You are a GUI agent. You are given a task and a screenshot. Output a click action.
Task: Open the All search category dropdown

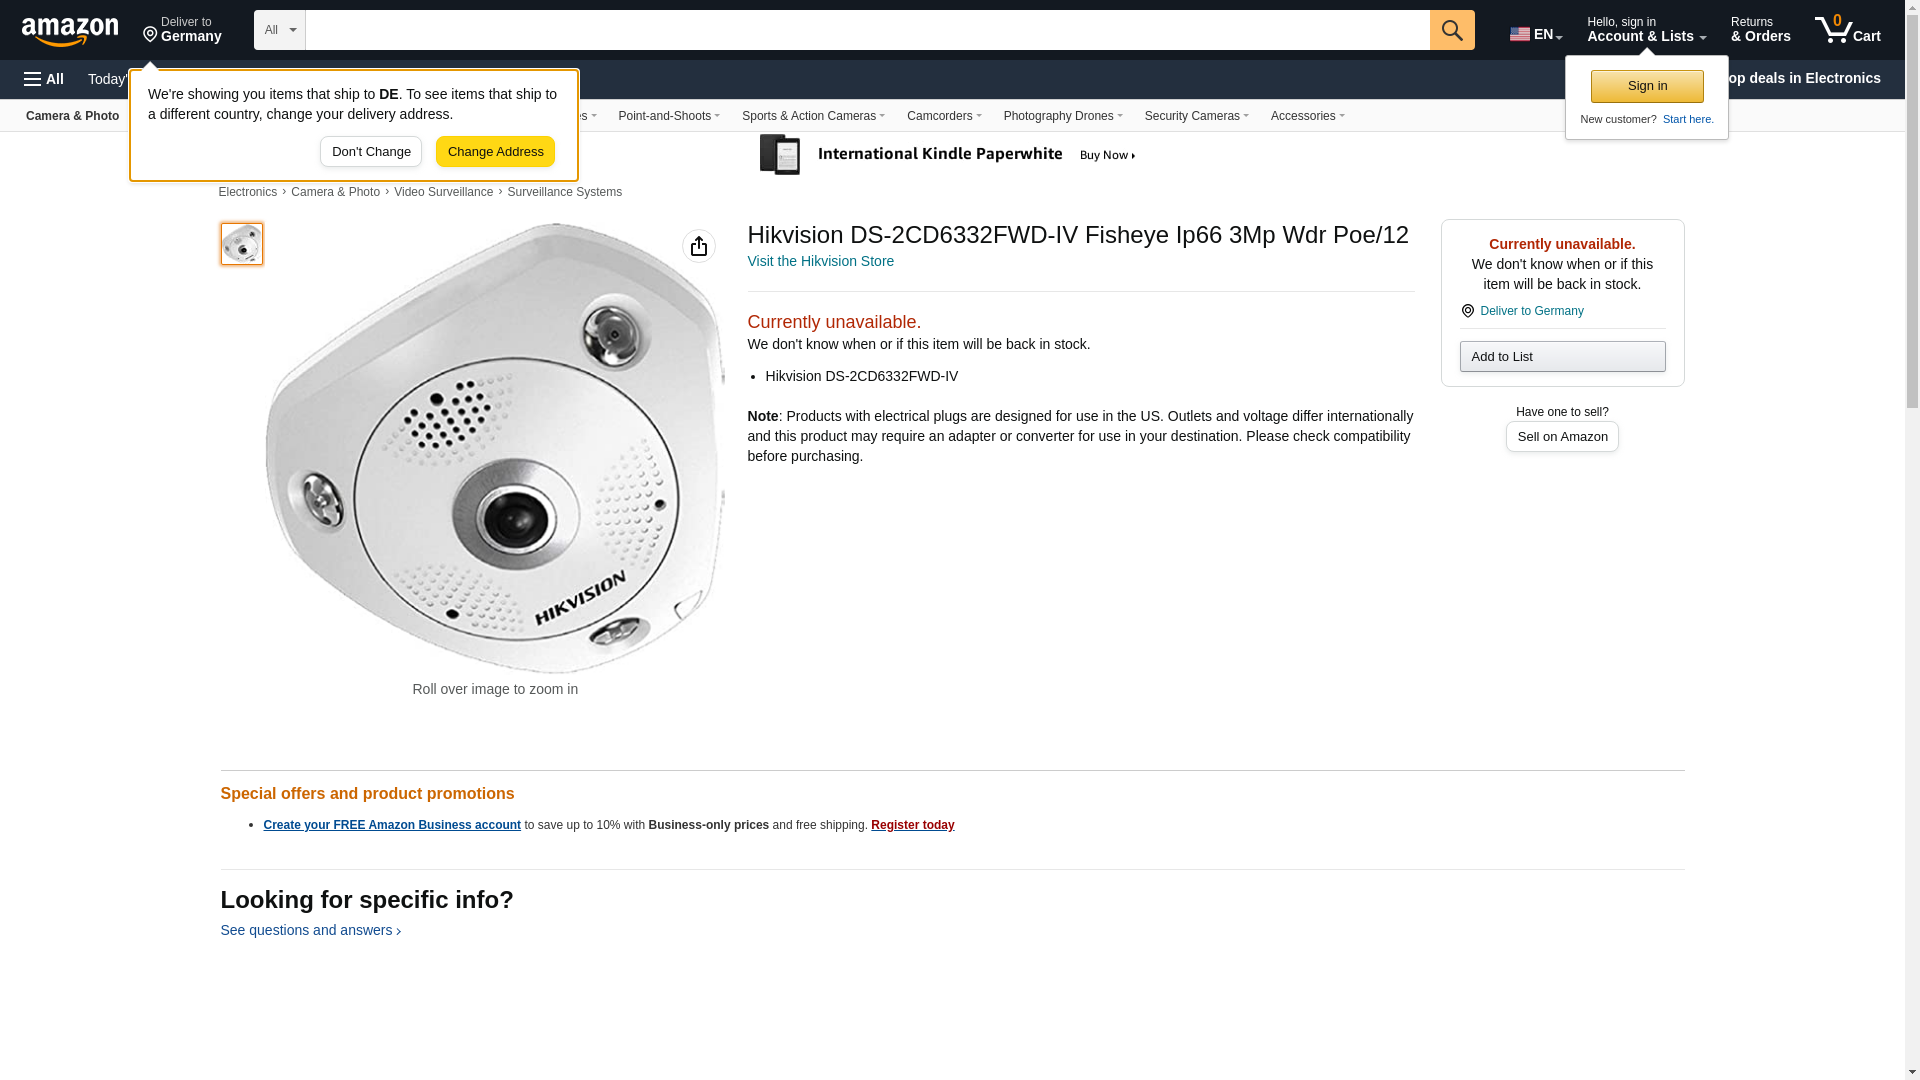tap(279, 30)
